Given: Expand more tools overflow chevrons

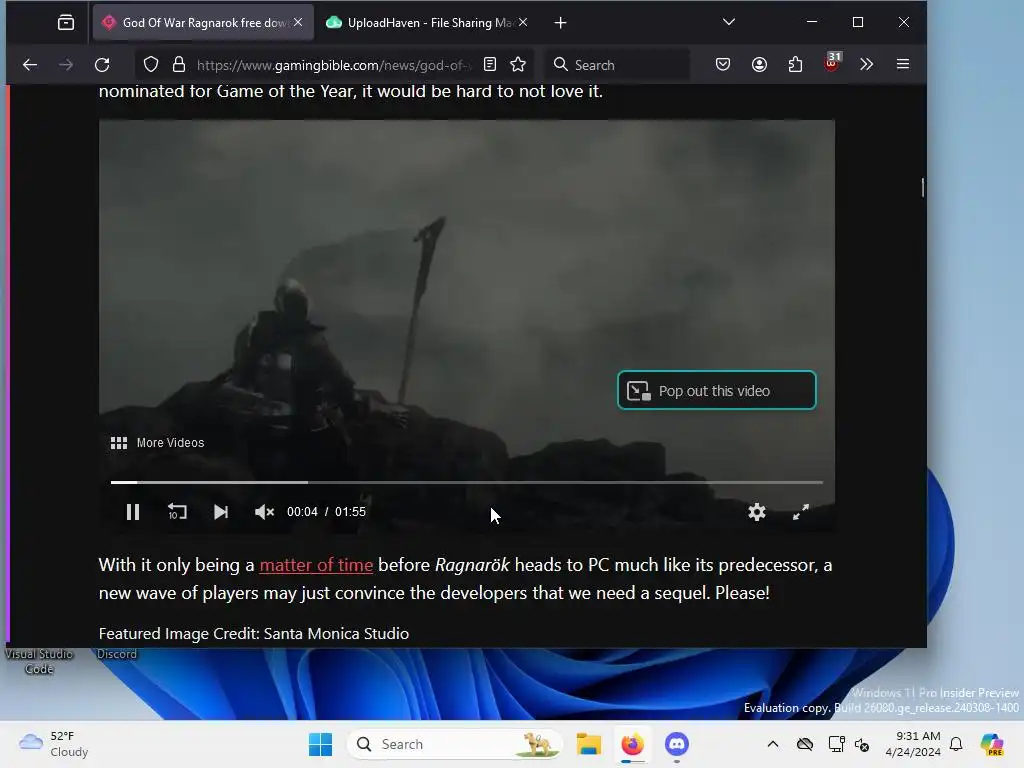Looking at the screenshot, I should point(867,64).
